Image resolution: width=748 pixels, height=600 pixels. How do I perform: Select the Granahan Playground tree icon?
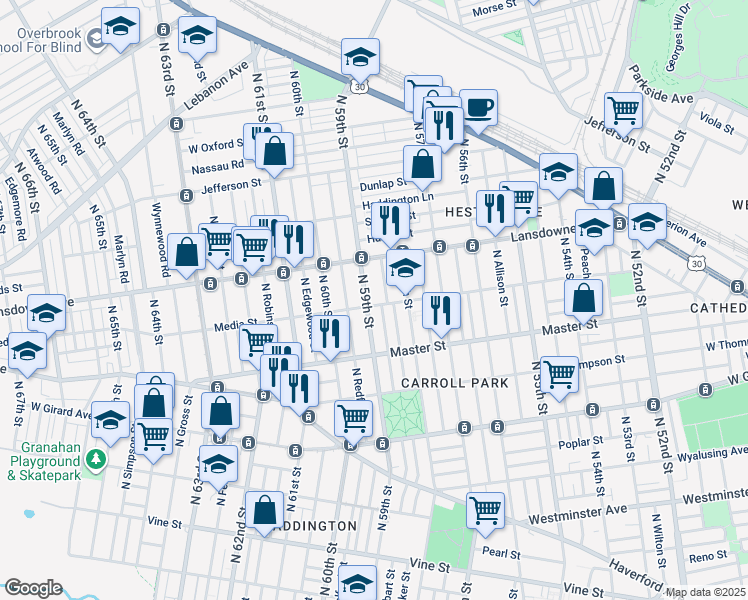pyautogui.click(x=96, y=459)
